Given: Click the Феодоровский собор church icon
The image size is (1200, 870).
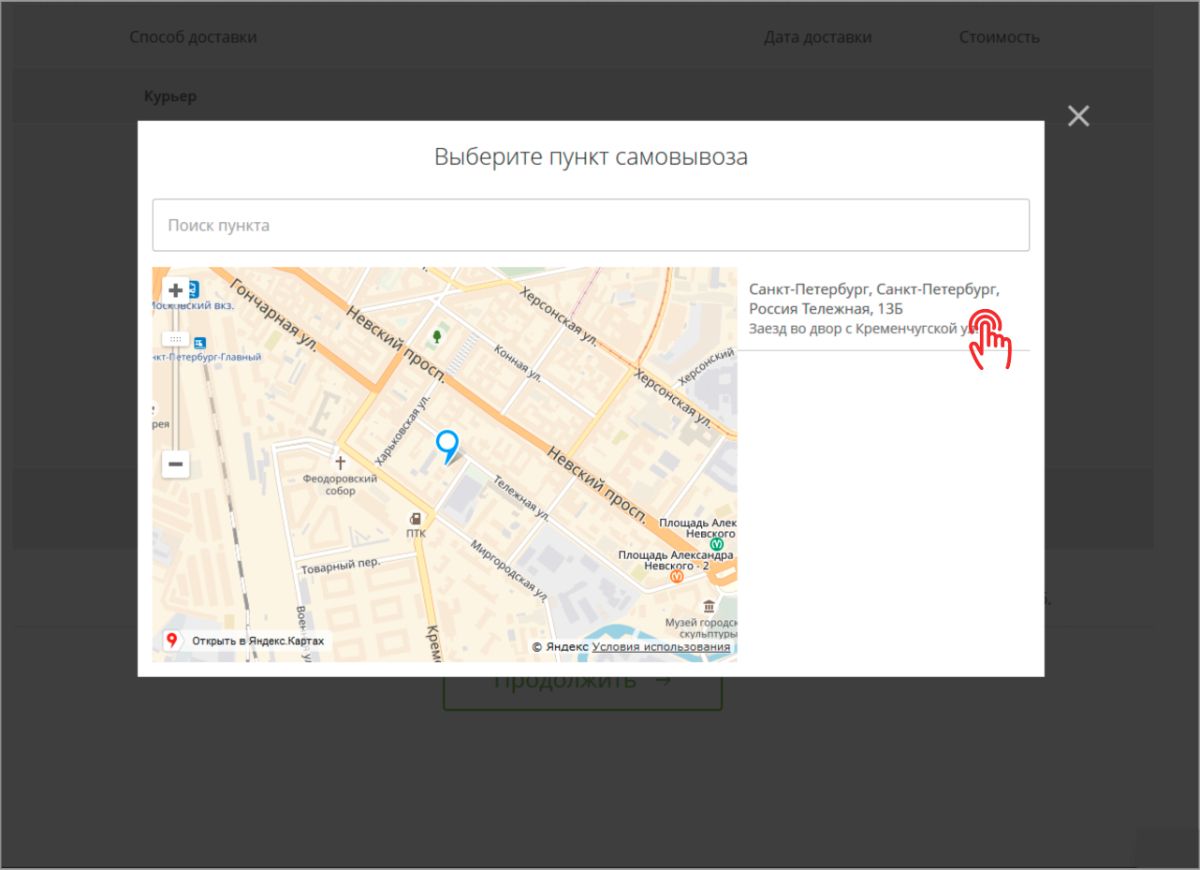Looking at the screenshot, I should (x=340, y=462).
